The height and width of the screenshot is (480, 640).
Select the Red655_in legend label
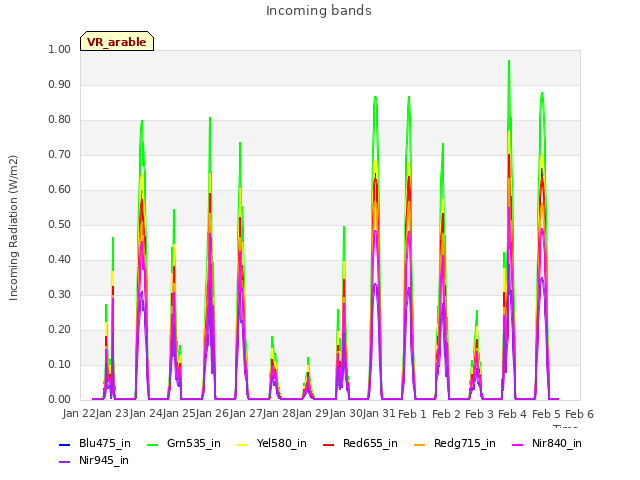click(x=370, y=444)
